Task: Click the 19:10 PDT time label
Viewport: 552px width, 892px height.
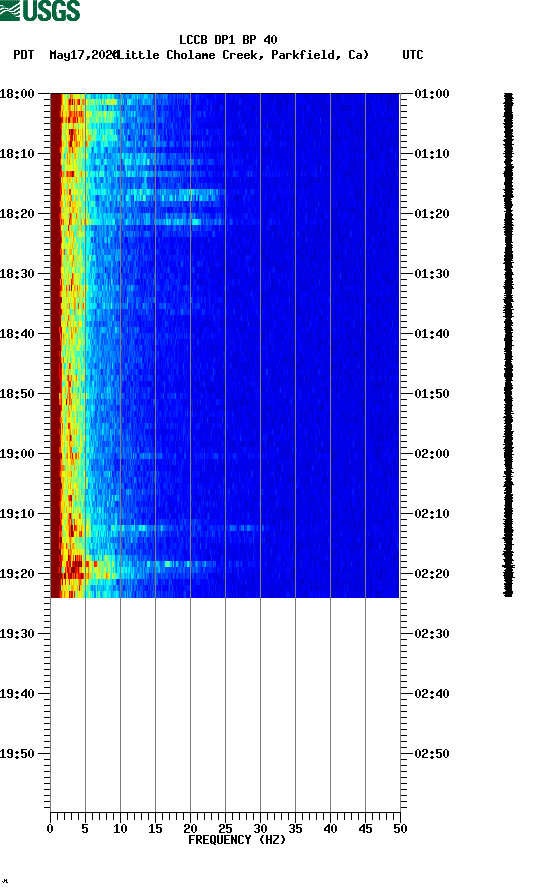Action: (17, 514)
